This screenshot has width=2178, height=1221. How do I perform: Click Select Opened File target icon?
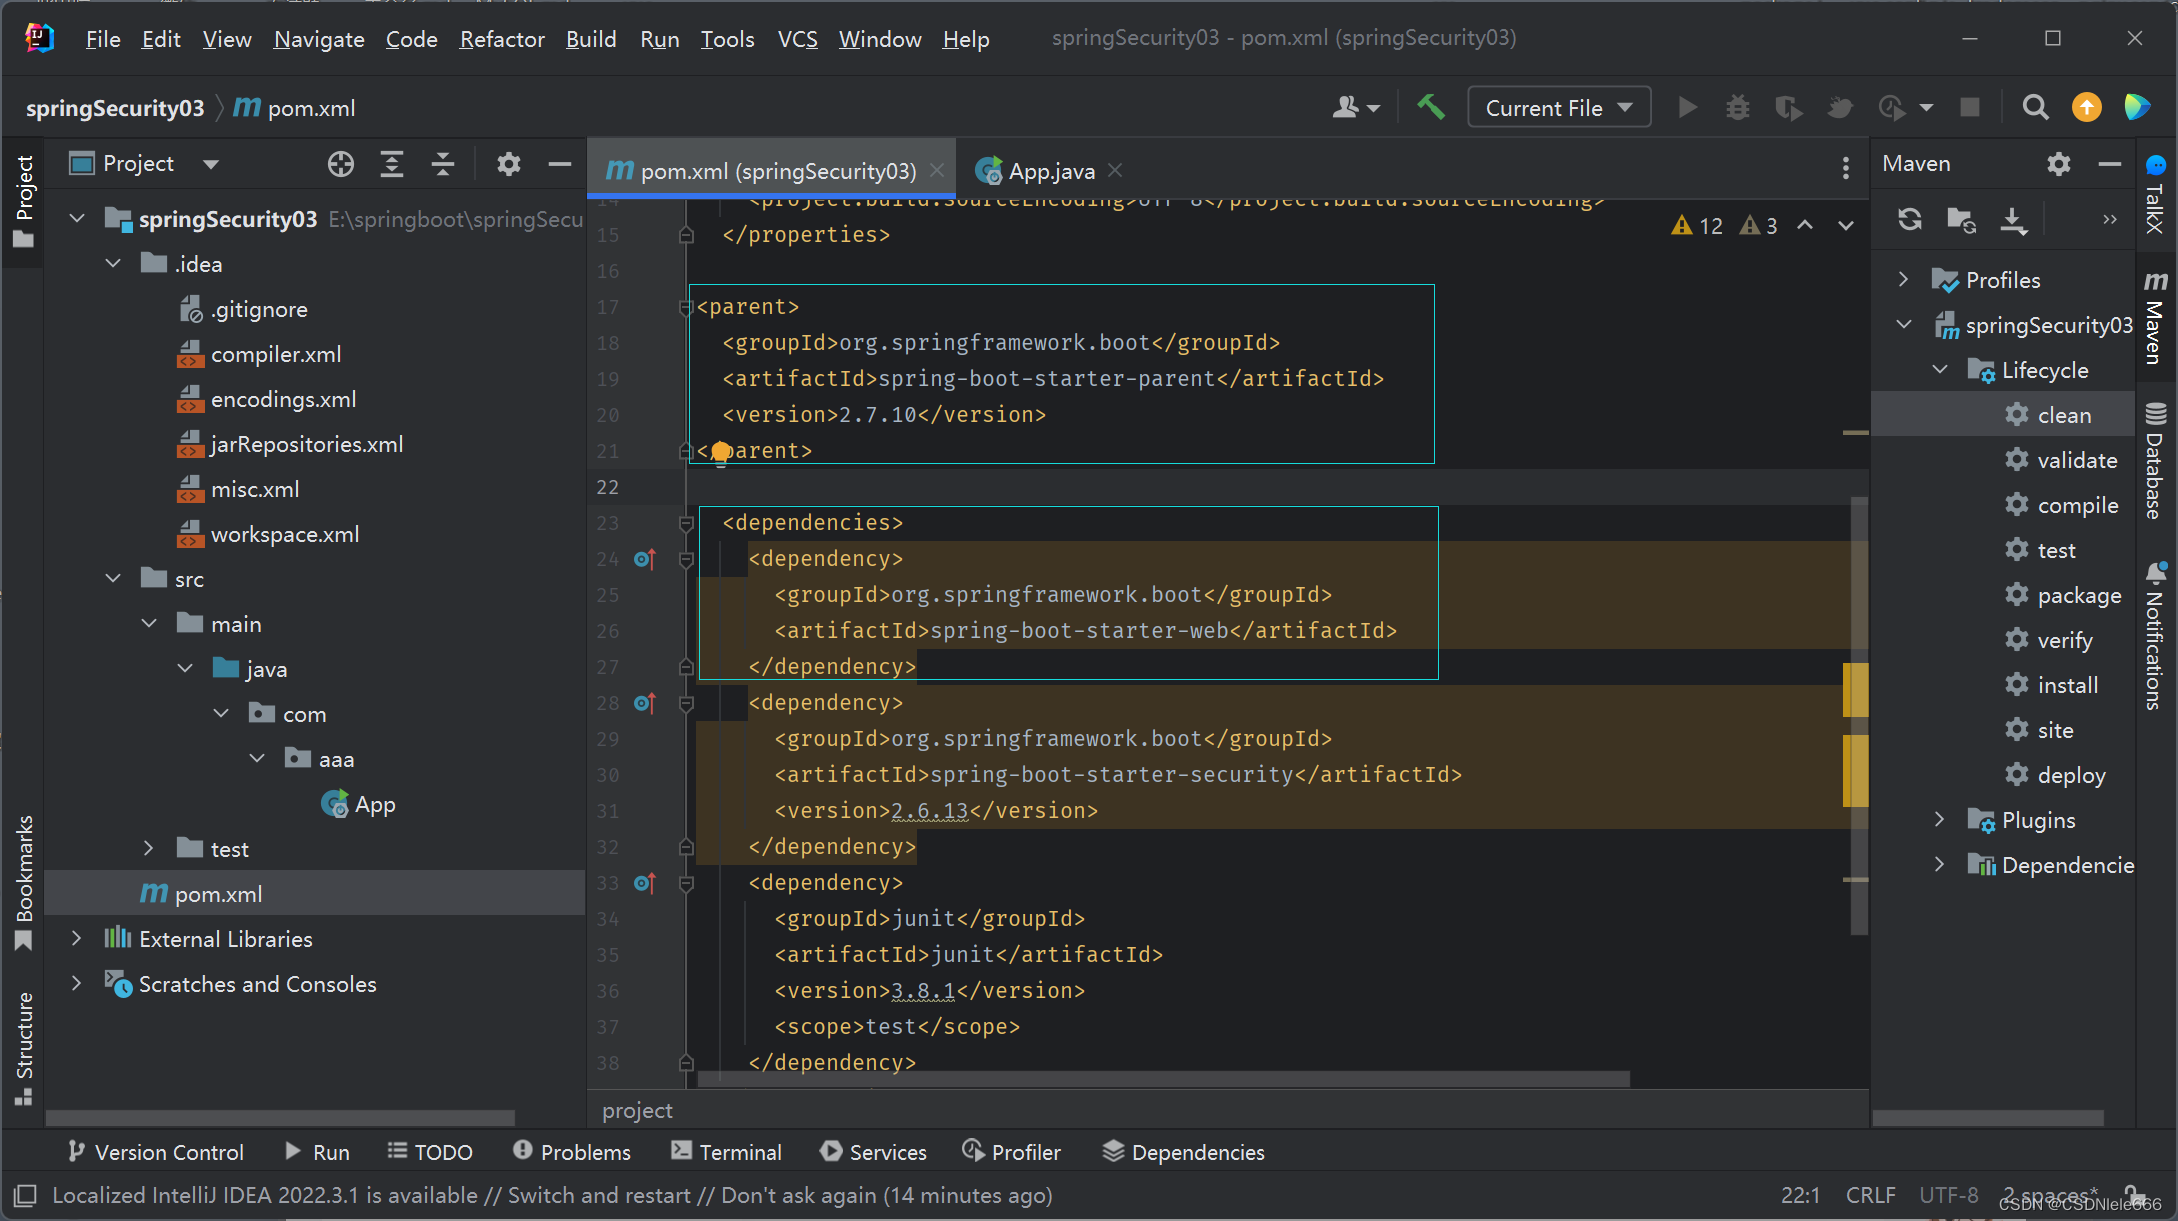coord(341,164)
